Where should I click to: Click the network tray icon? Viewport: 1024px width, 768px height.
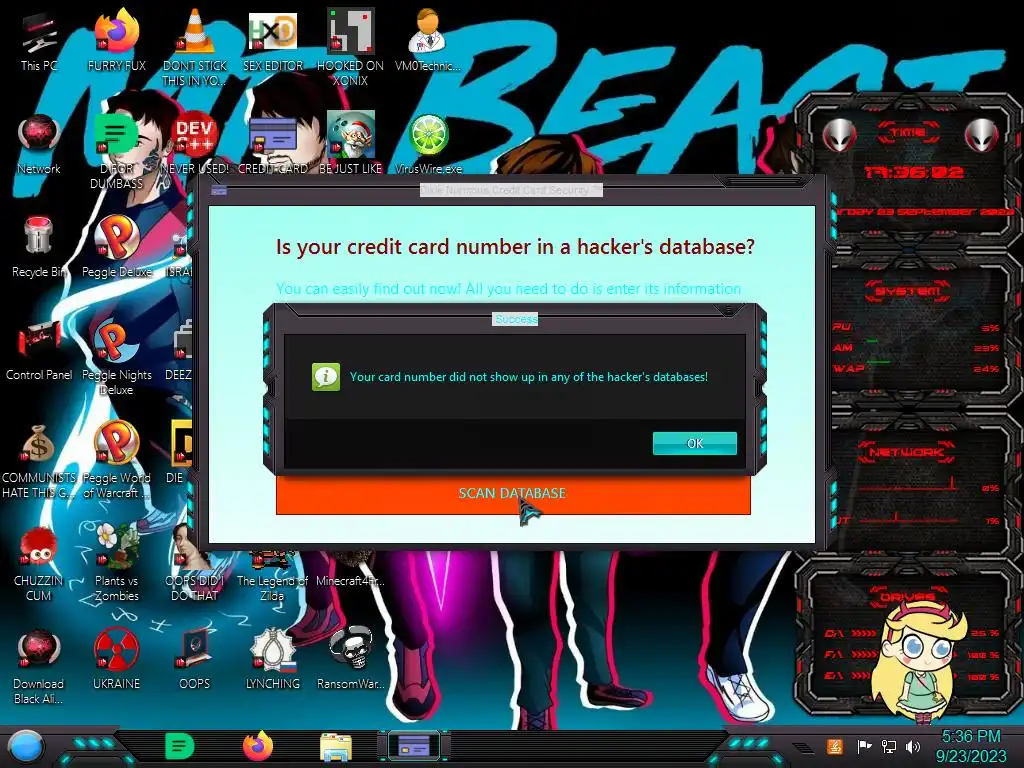[x=889, y=746]
